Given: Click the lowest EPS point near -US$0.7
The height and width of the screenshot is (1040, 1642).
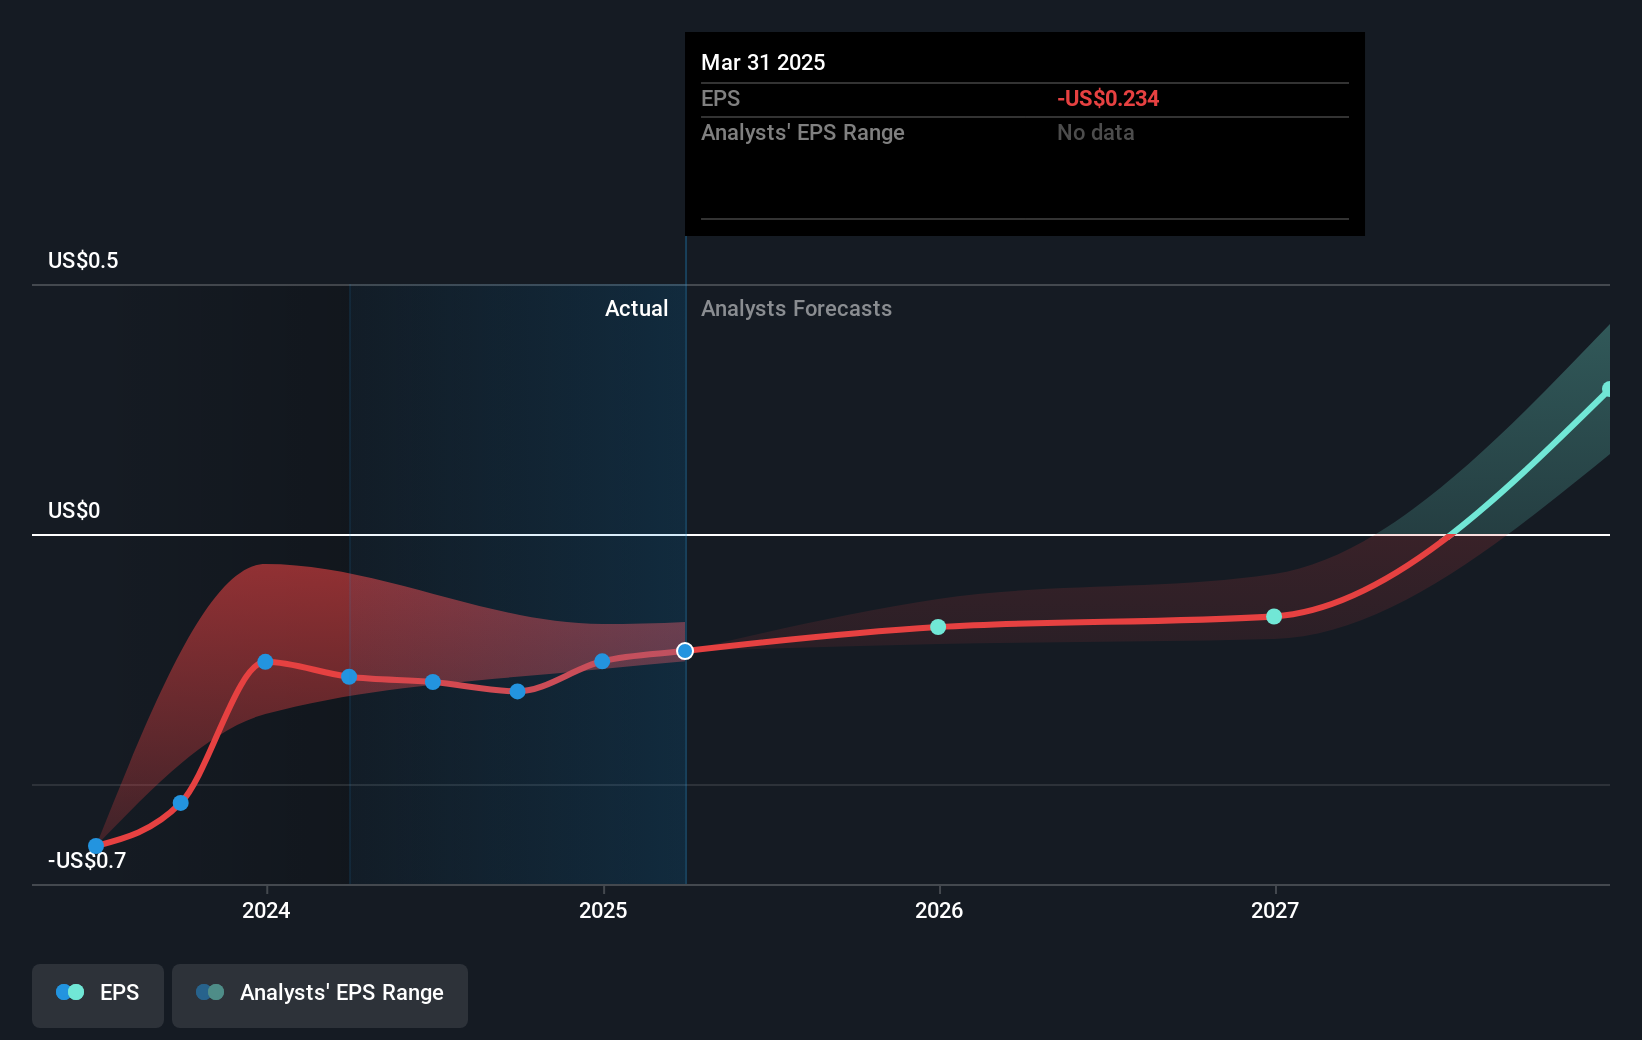Looking at the screenshot, I should tap(96, 846).
